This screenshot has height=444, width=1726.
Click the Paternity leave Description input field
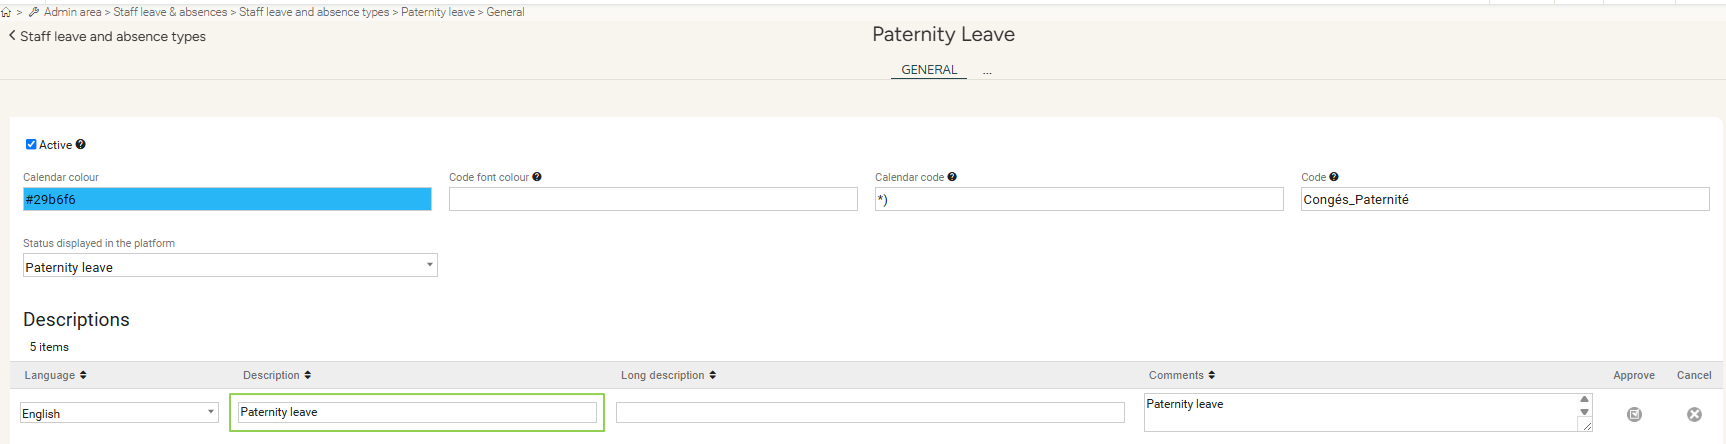click(x=417, y=412)
